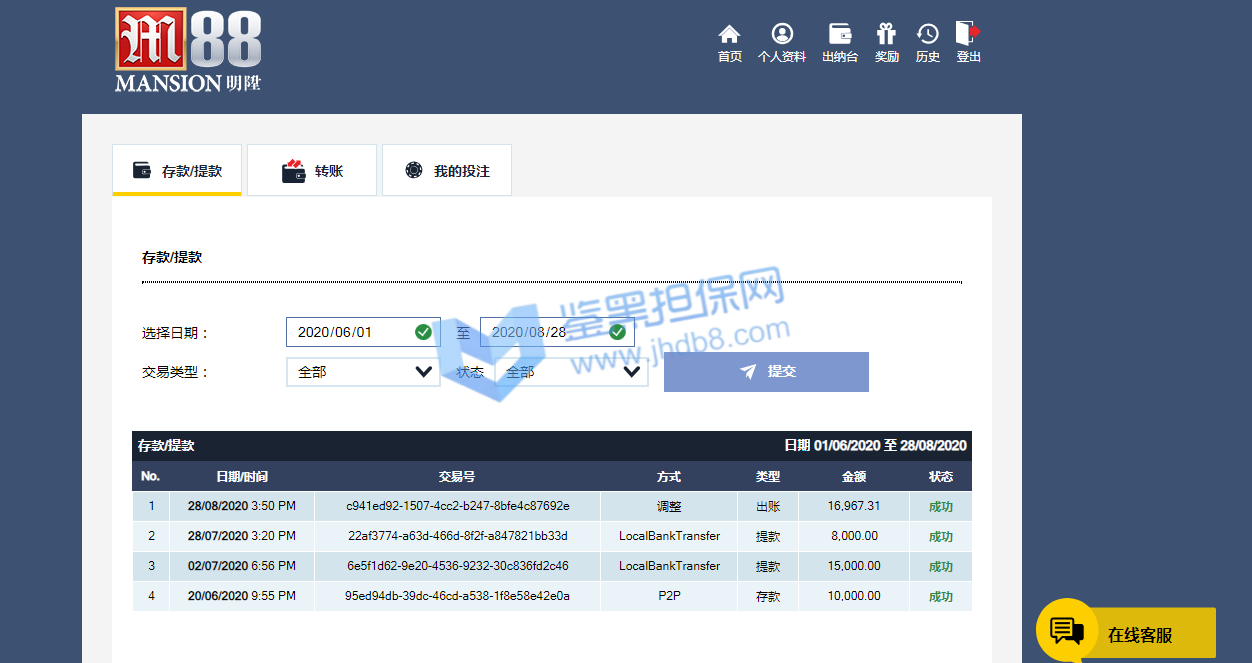Click the M88 Mansion logo
Viewport: 1252px width, 663px height.
(x=188, y=50)
